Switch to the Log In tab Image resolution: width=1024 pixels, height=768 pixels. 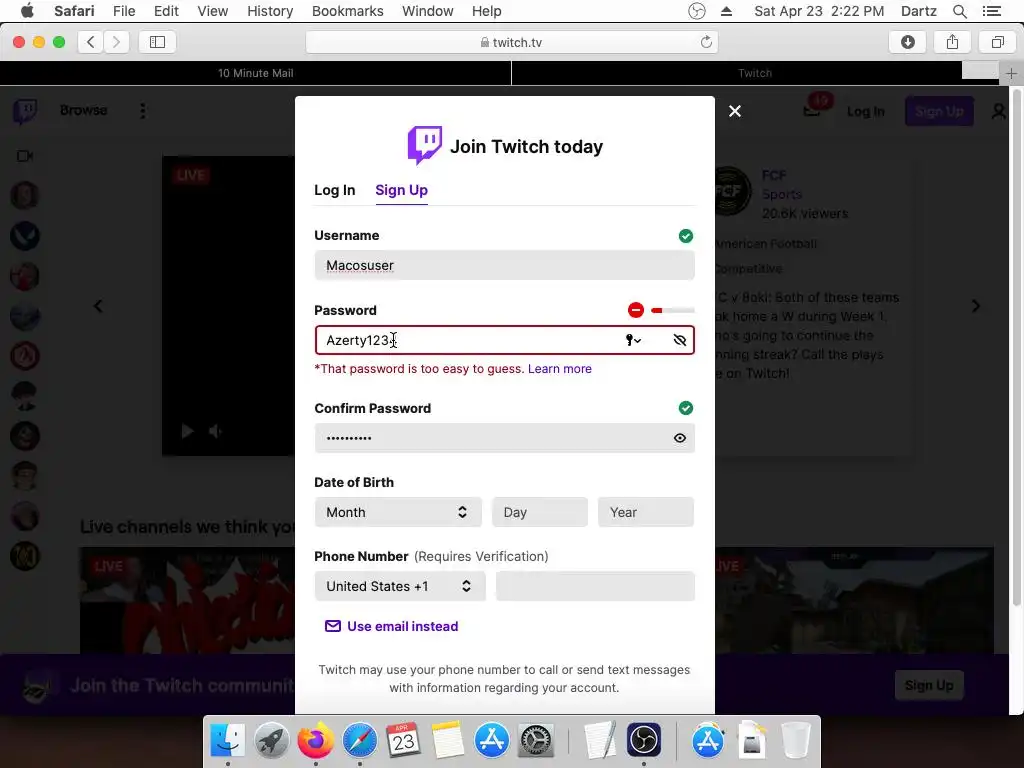[x=334, y=190]
